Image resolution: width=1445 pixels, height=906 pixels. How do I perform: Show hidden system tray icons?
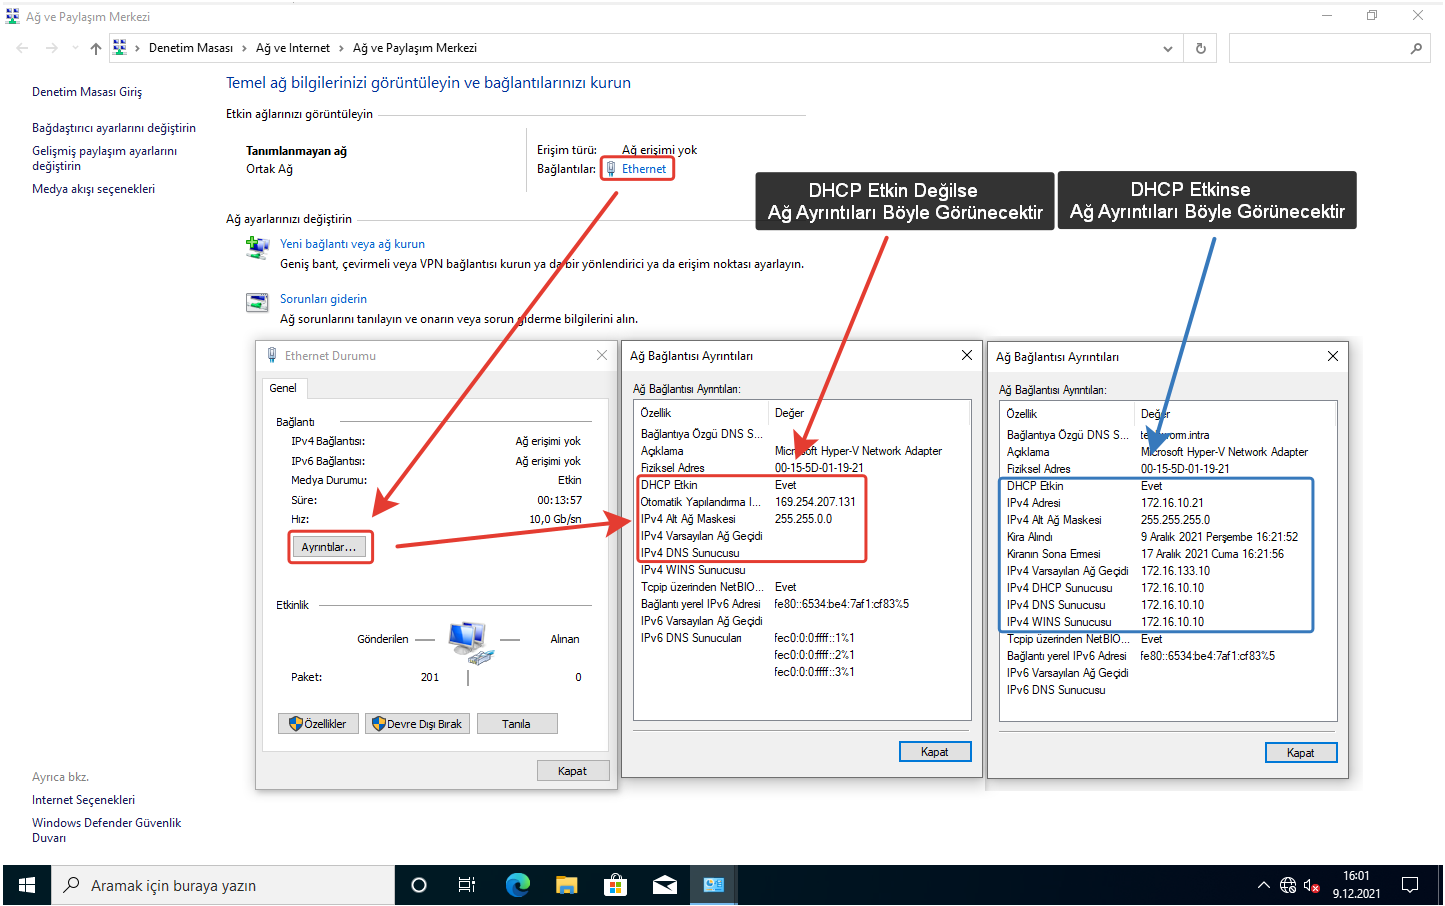pos(1263,885)
